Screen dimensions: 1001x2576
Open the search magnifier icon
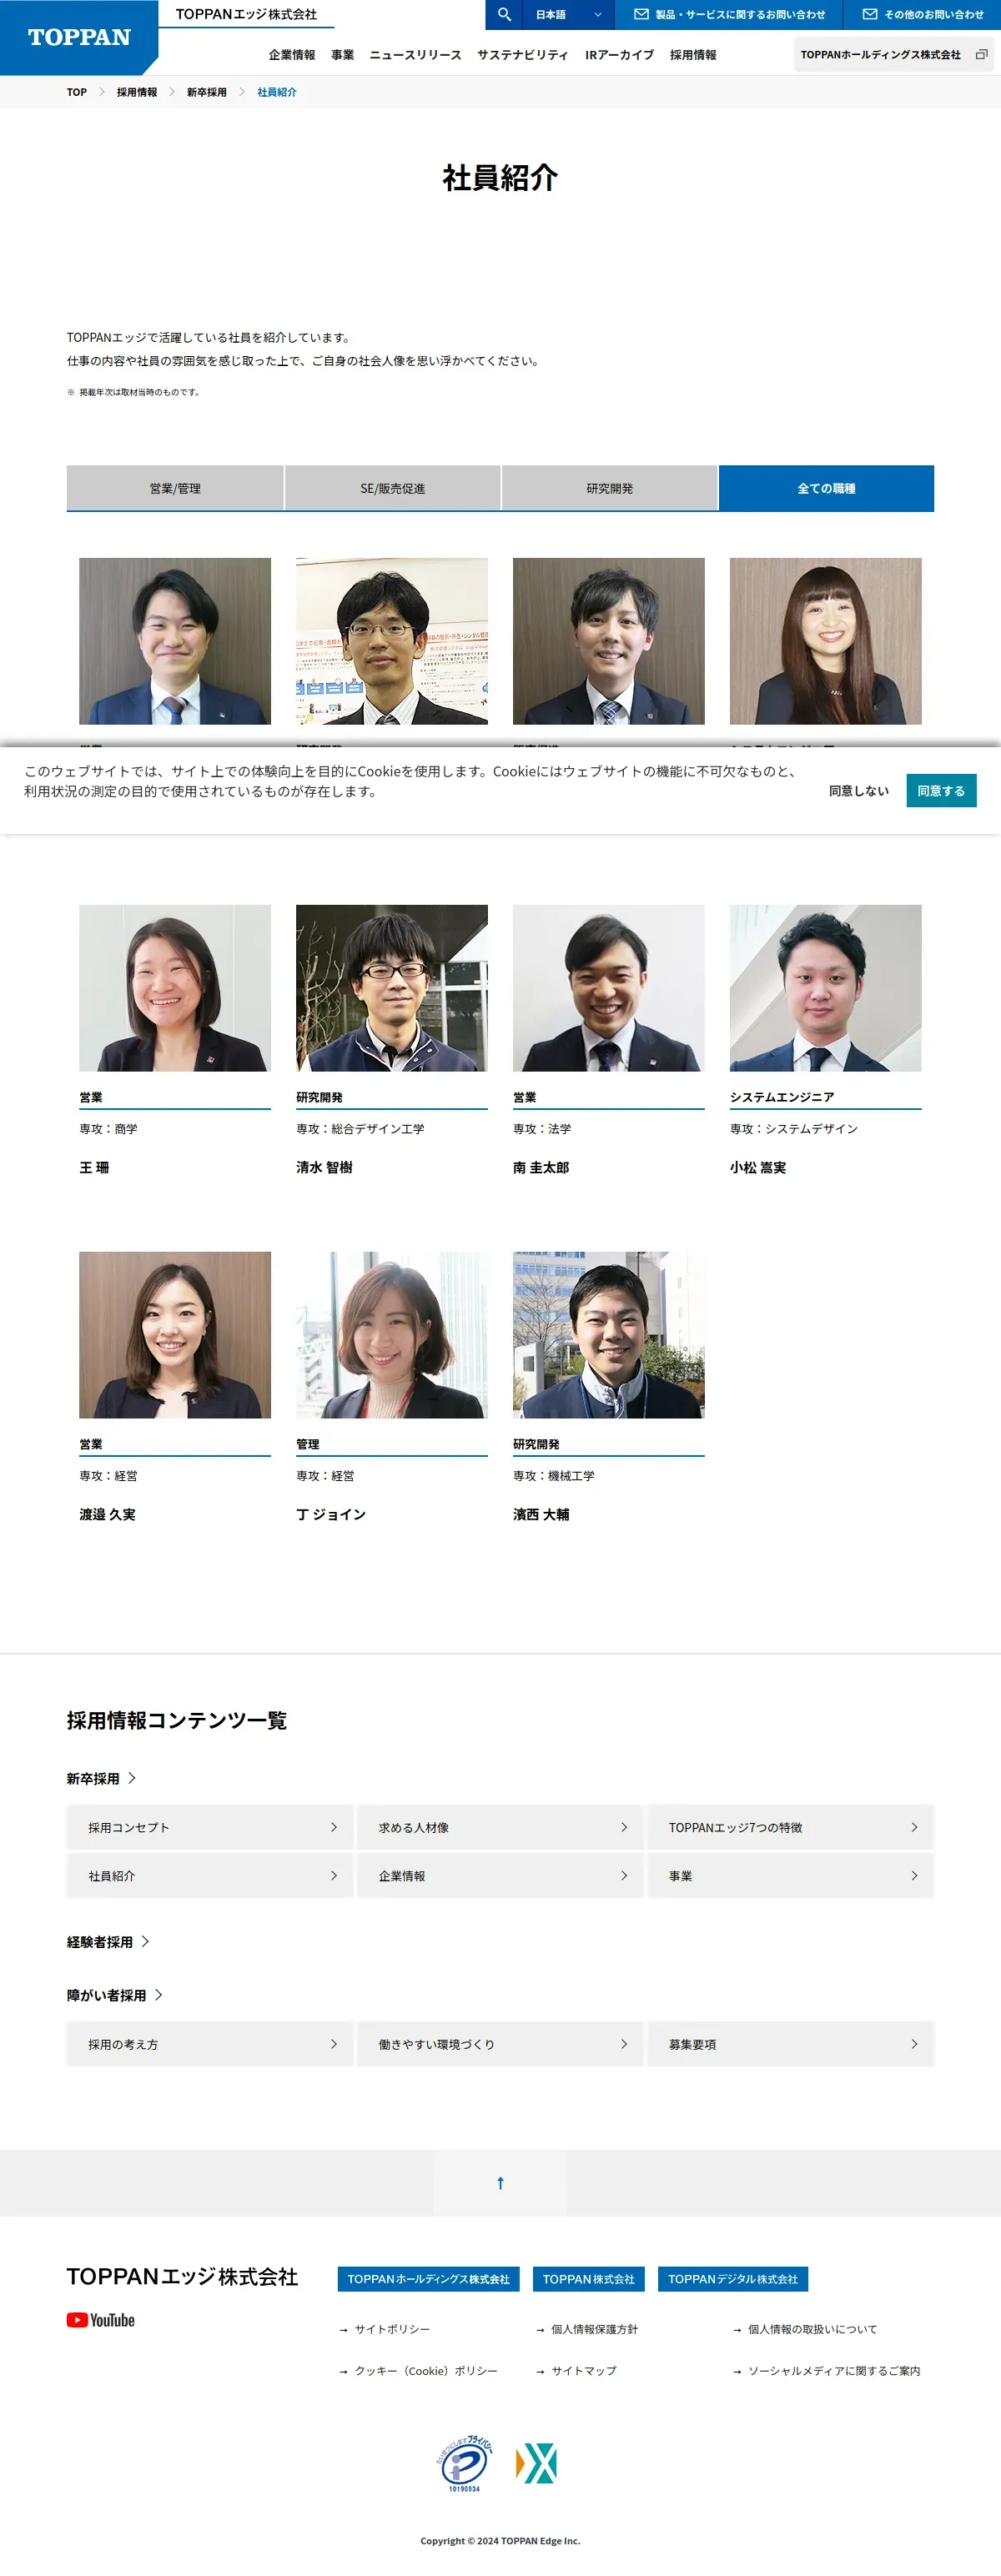click(x=504, y=14)
